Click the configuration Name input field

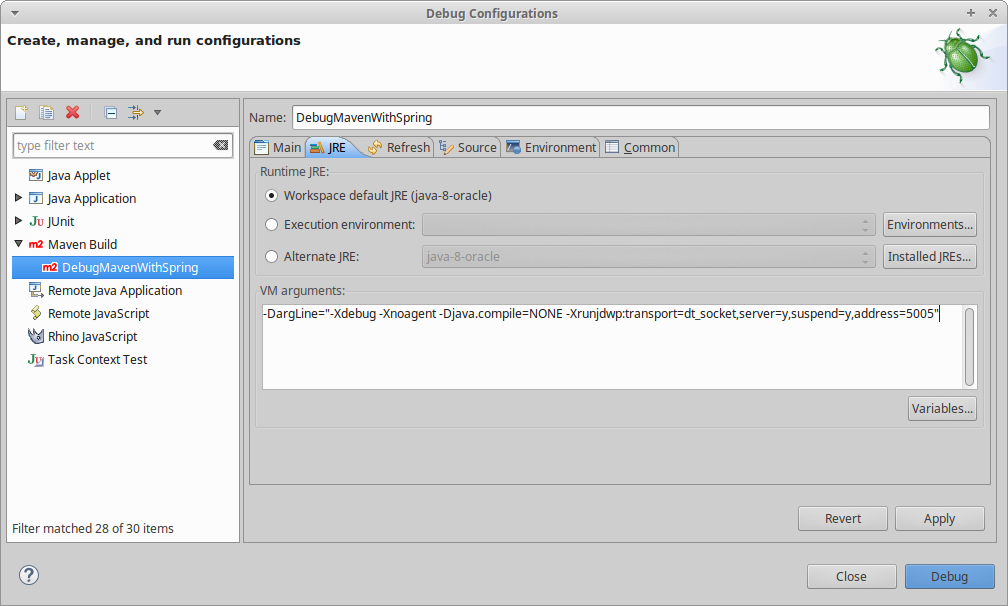coord(640,117)
